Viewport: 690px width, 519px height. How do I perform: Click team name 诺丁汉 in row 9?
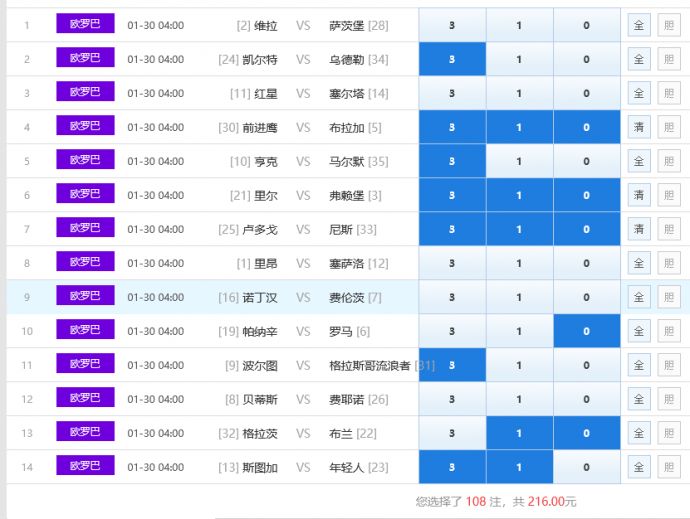click(x=261, y=297)
